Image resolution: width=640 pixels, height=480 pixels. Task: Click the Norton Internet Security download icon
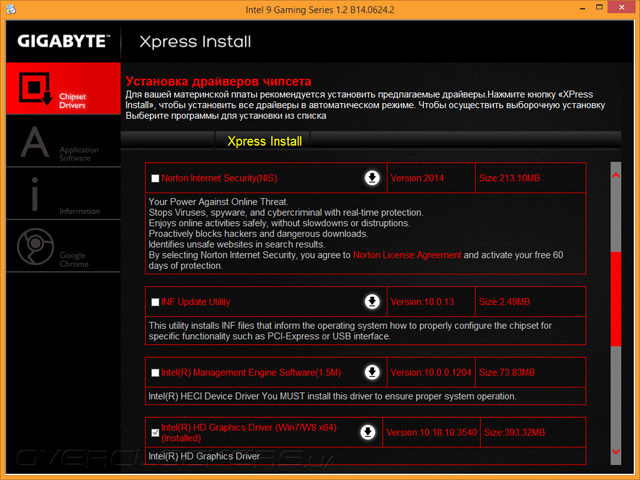click(372, 178)
